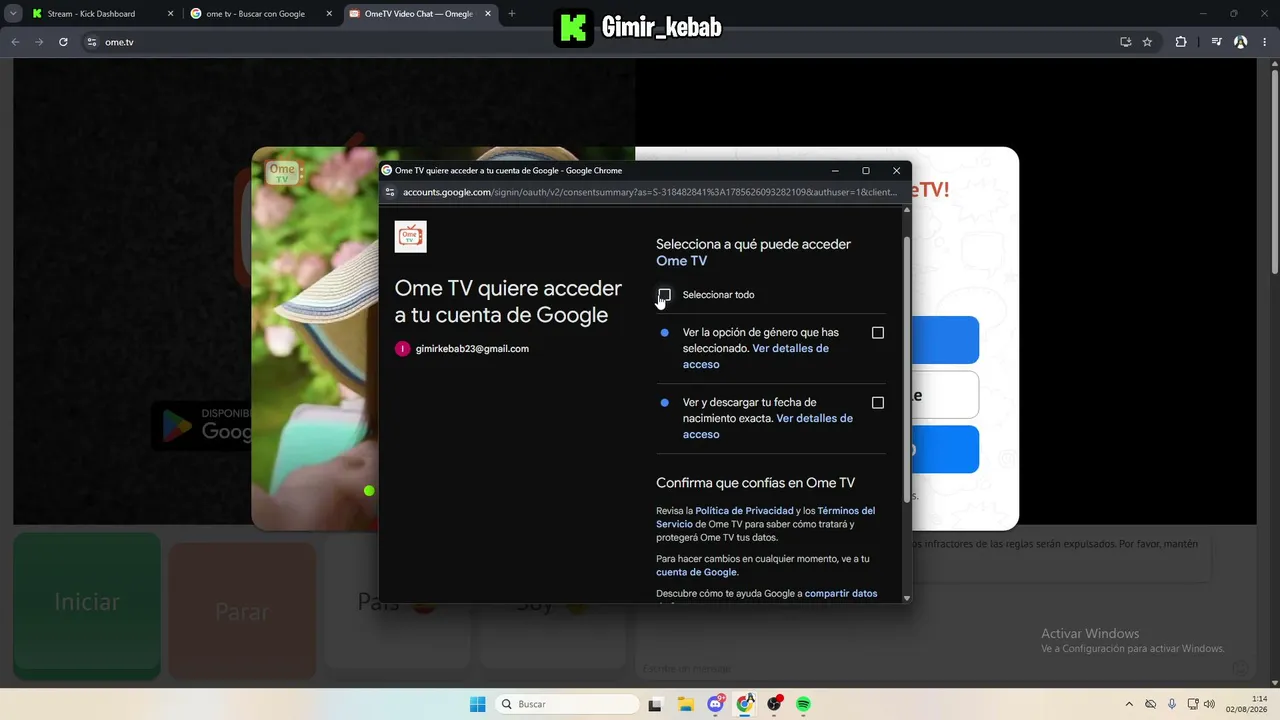The width and height of the screenshot is (1280, 720).
Task: View site information for ome.tv
Action: tap(92, 42)
